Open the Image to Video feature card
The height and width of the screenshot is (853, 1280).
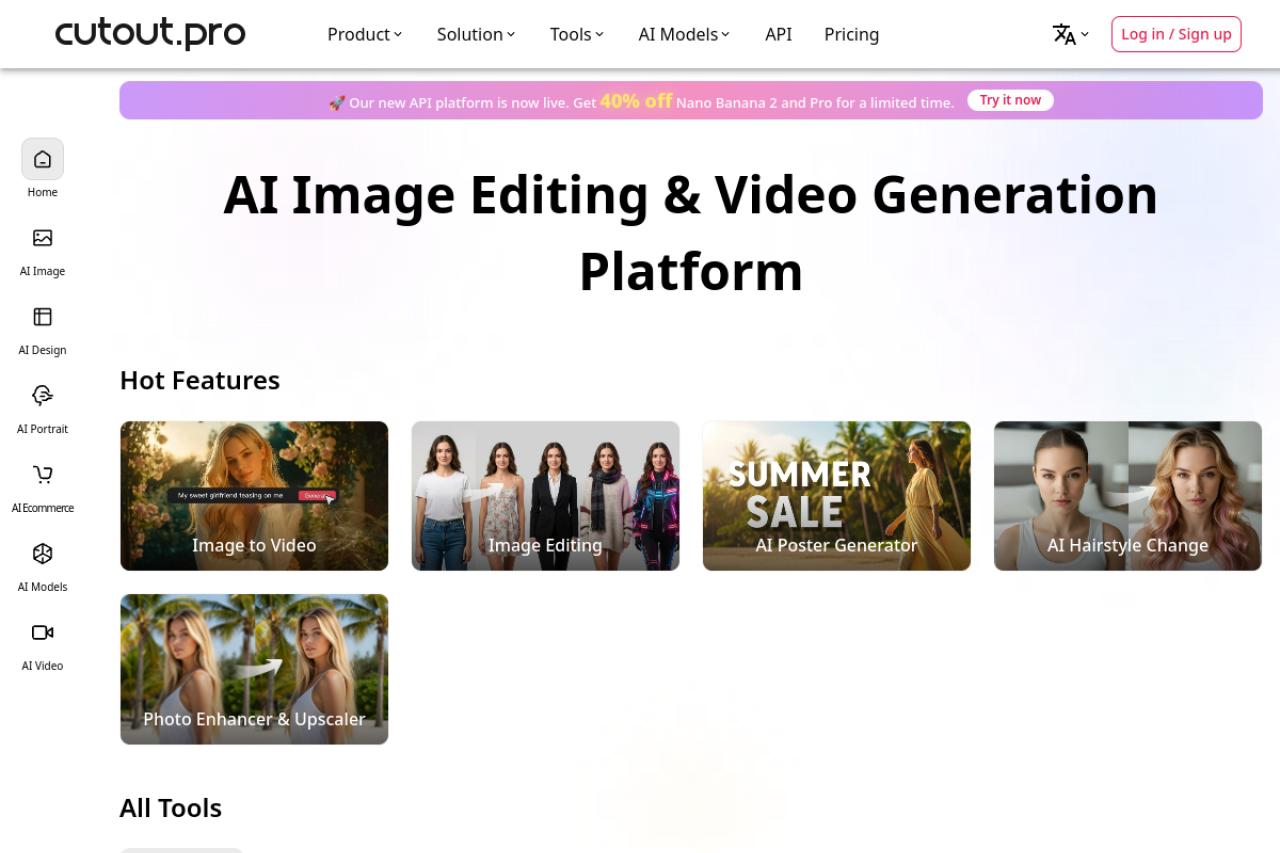click(x=254, y=496)
